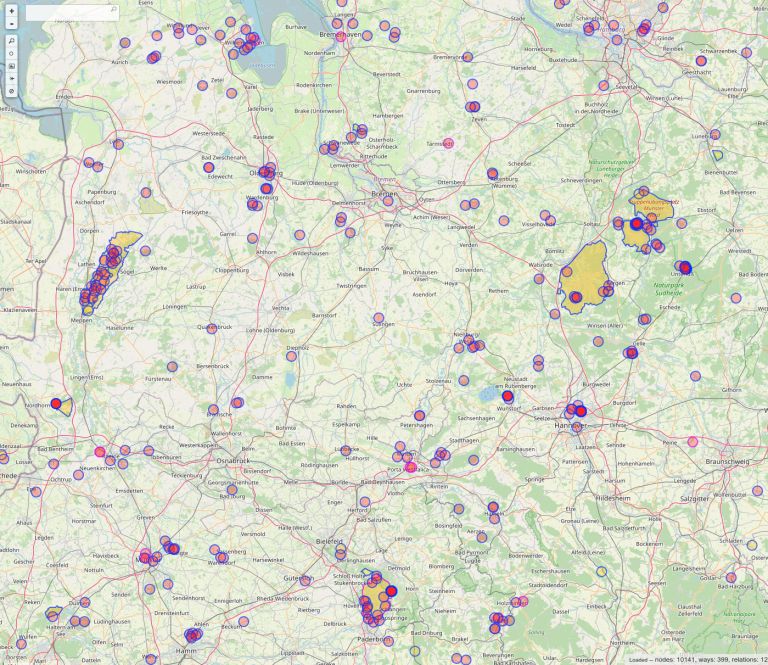Click the red marker at Unterlüß

686,267
